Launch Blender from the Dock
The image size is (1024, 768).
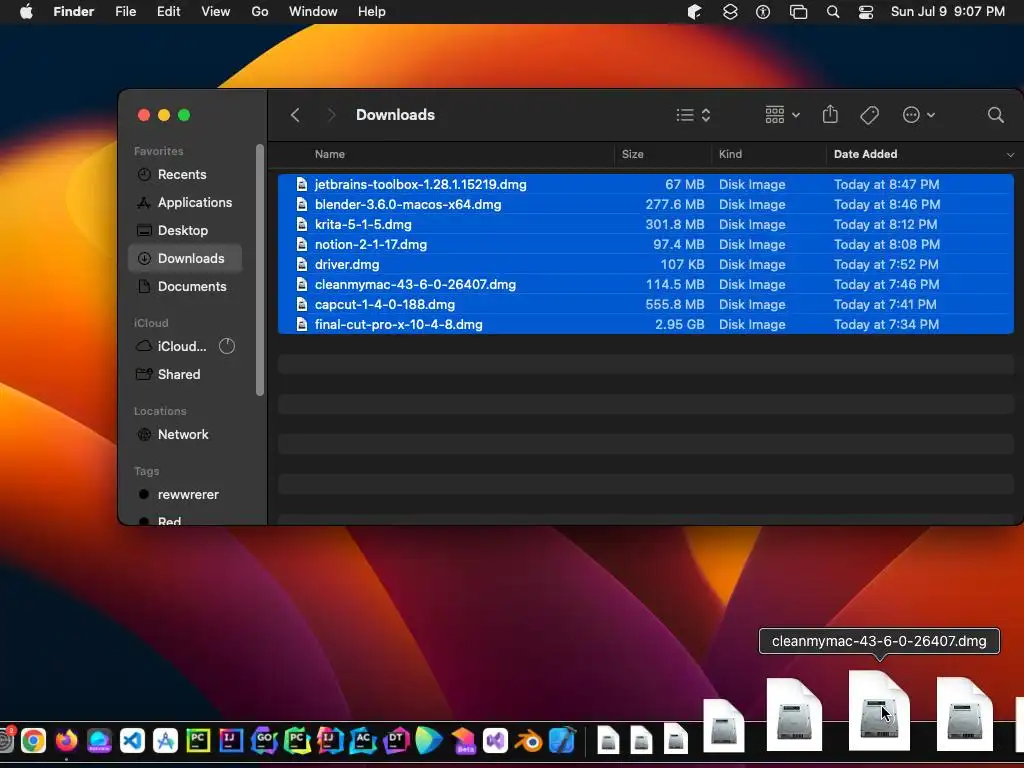pos(528,741)
